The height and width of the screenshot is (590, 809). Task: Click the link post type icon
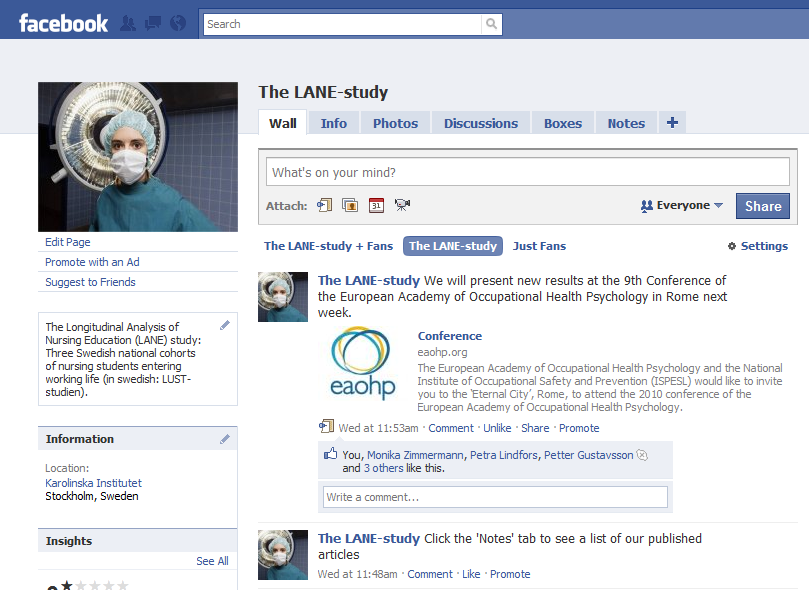point(326,427)
